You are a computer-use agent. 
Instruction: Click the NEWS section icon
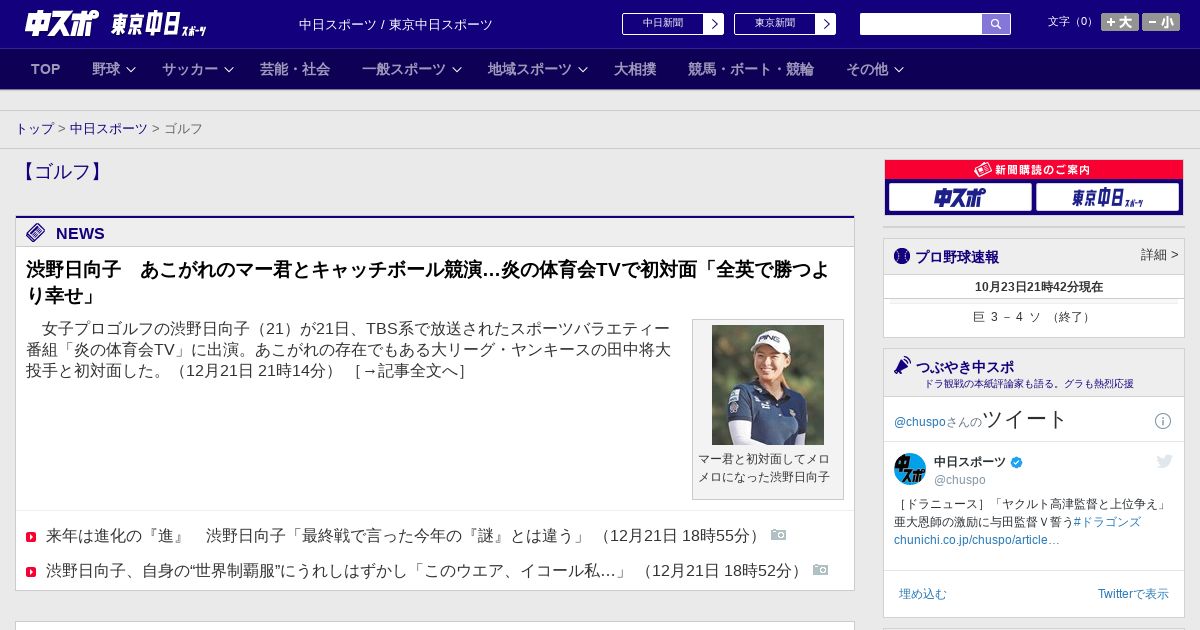pos(36,233)
